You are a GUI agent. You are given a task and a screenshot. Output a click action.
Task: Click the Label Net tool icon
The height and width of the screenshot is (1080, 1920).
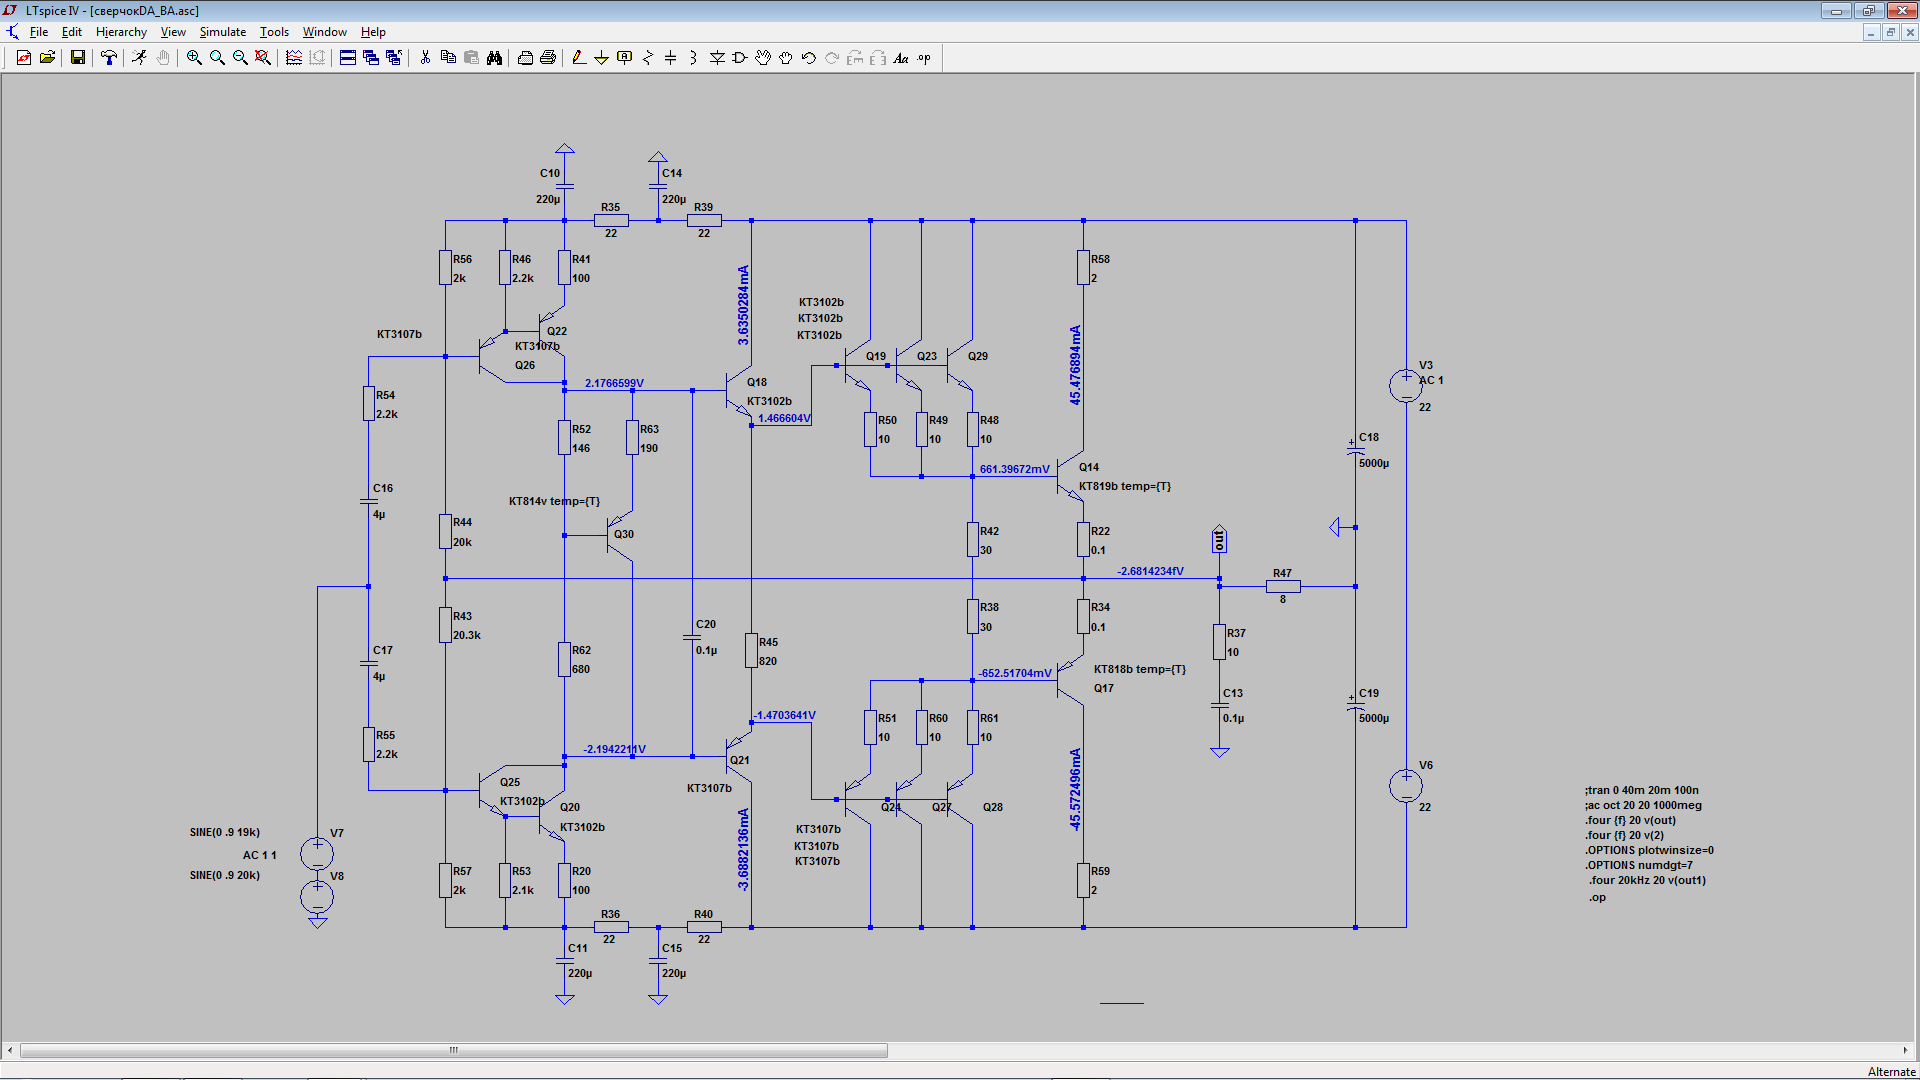click(624, 58)
